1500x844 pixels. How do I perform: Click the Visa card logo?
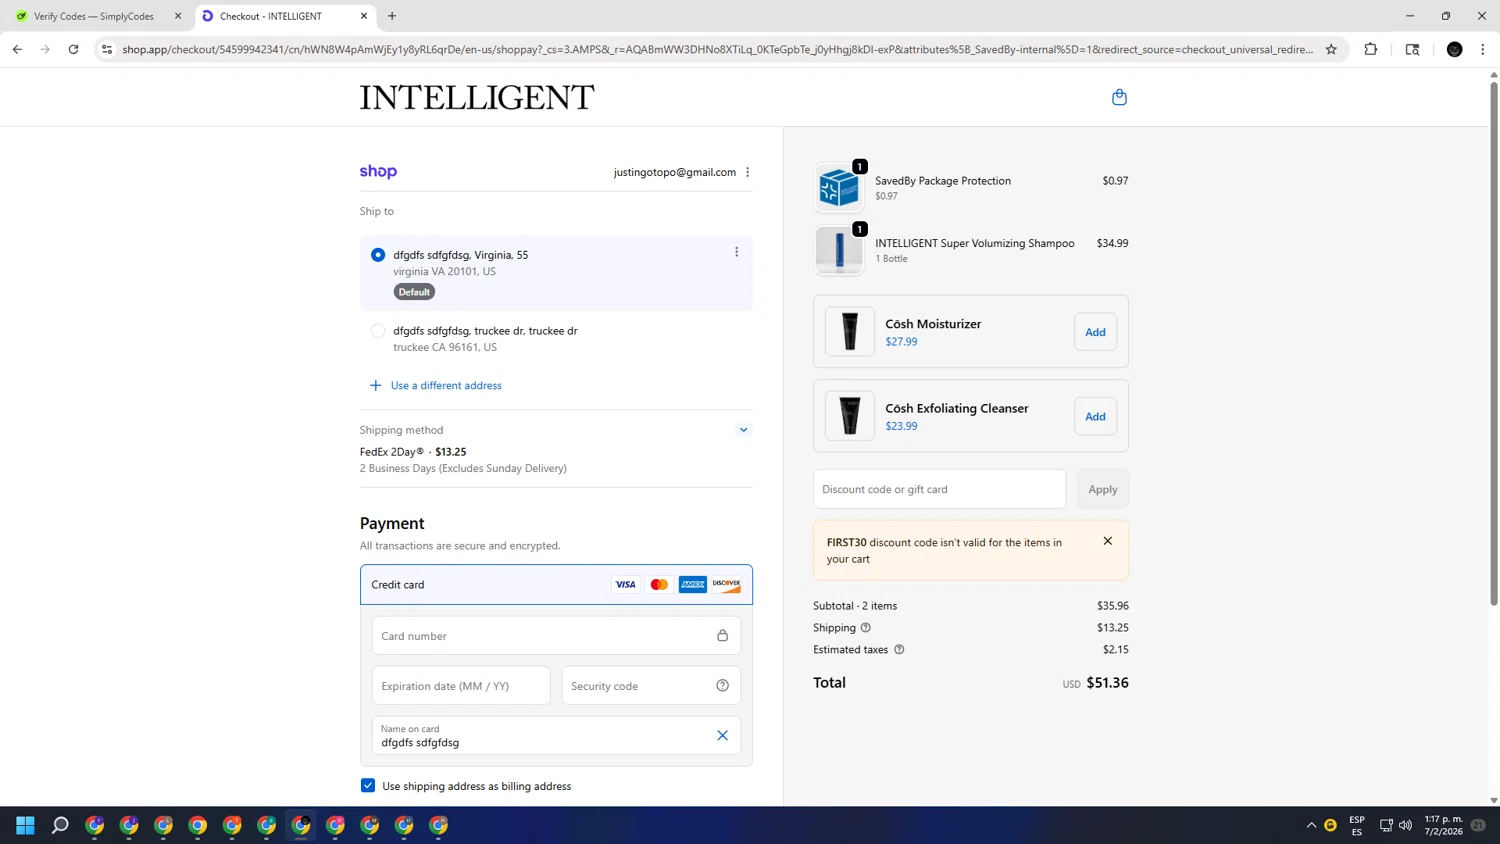[x=625, y=585]
